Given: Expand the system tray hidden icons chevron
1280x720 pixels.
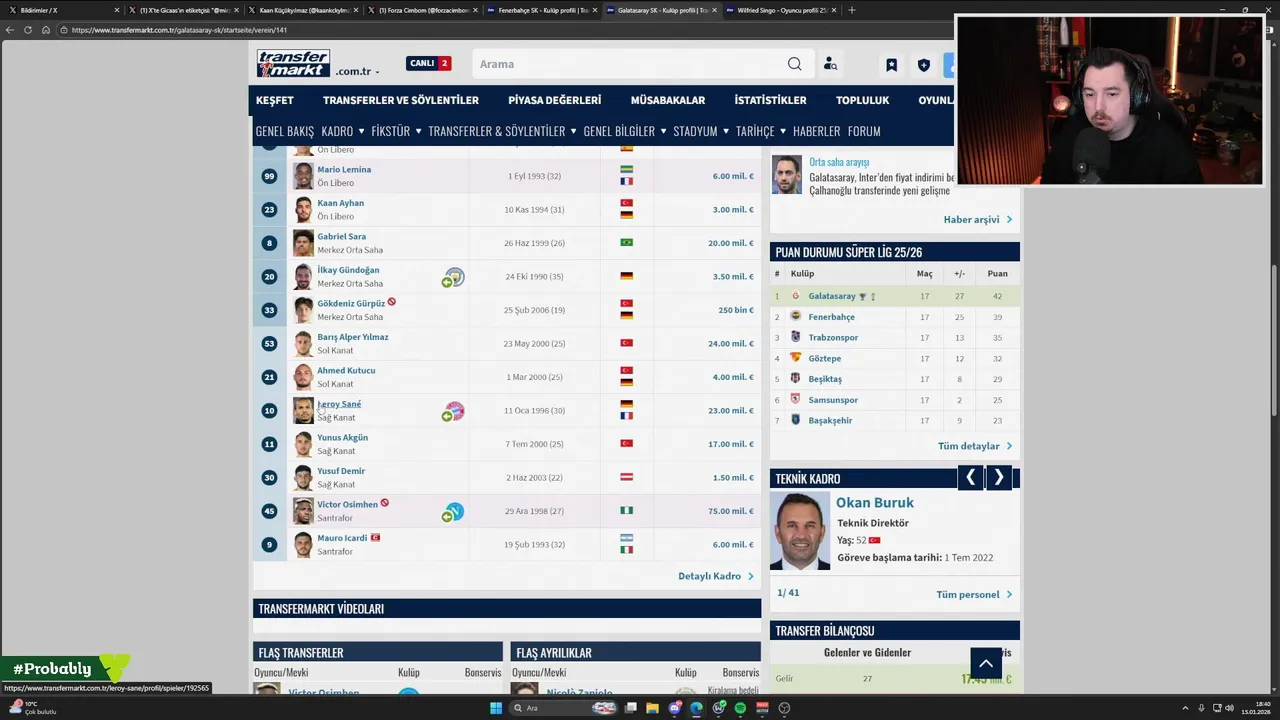Looking at the screenshot, I should (x=1185, y=708).
